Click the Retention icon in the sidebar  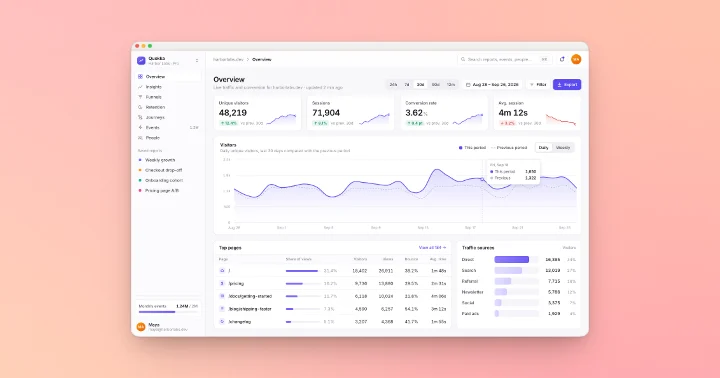[x=140, y=107]
